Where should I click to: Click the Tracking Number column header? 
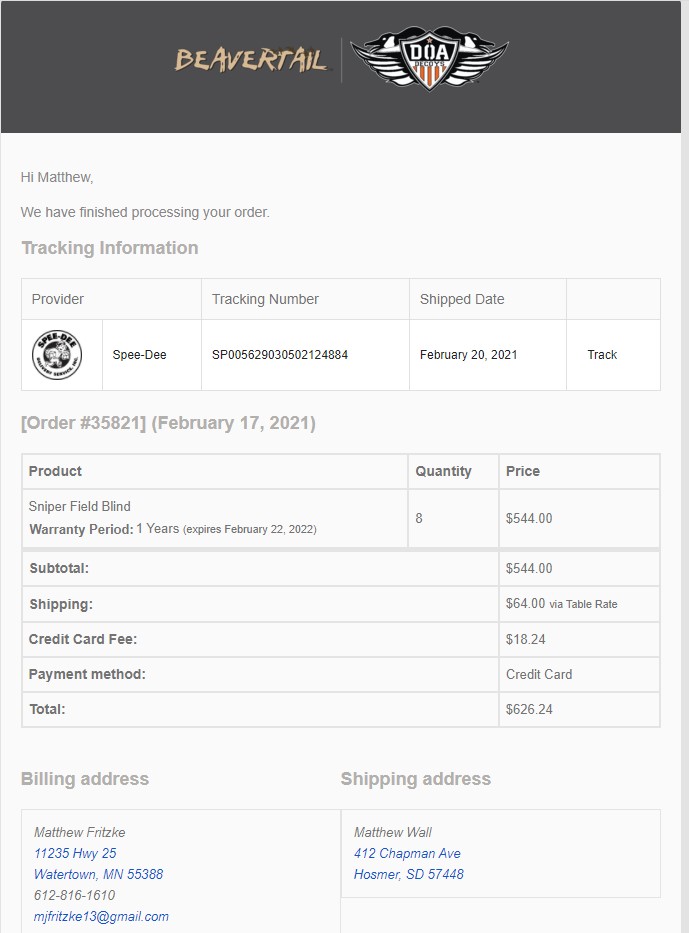(265, 299)
